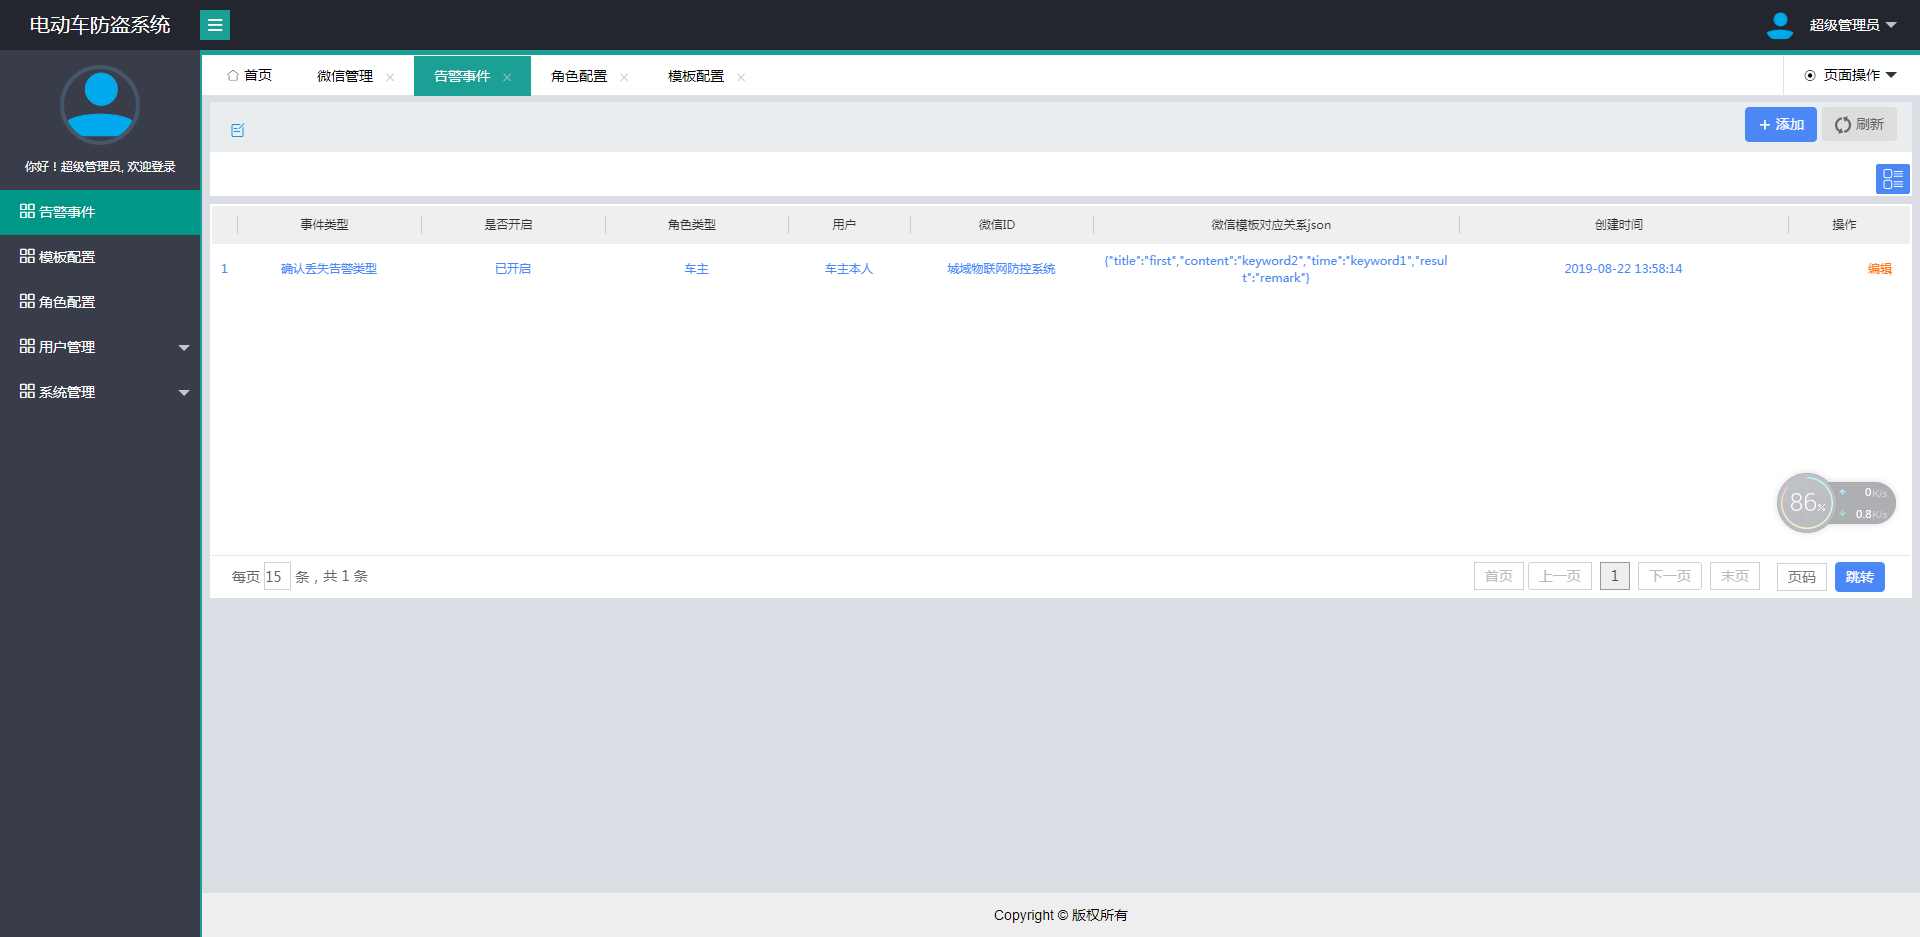The height and width of the screenshot is (937, 1920).
Task: Go to 末页 in pagination
Action: [1735, 576]
